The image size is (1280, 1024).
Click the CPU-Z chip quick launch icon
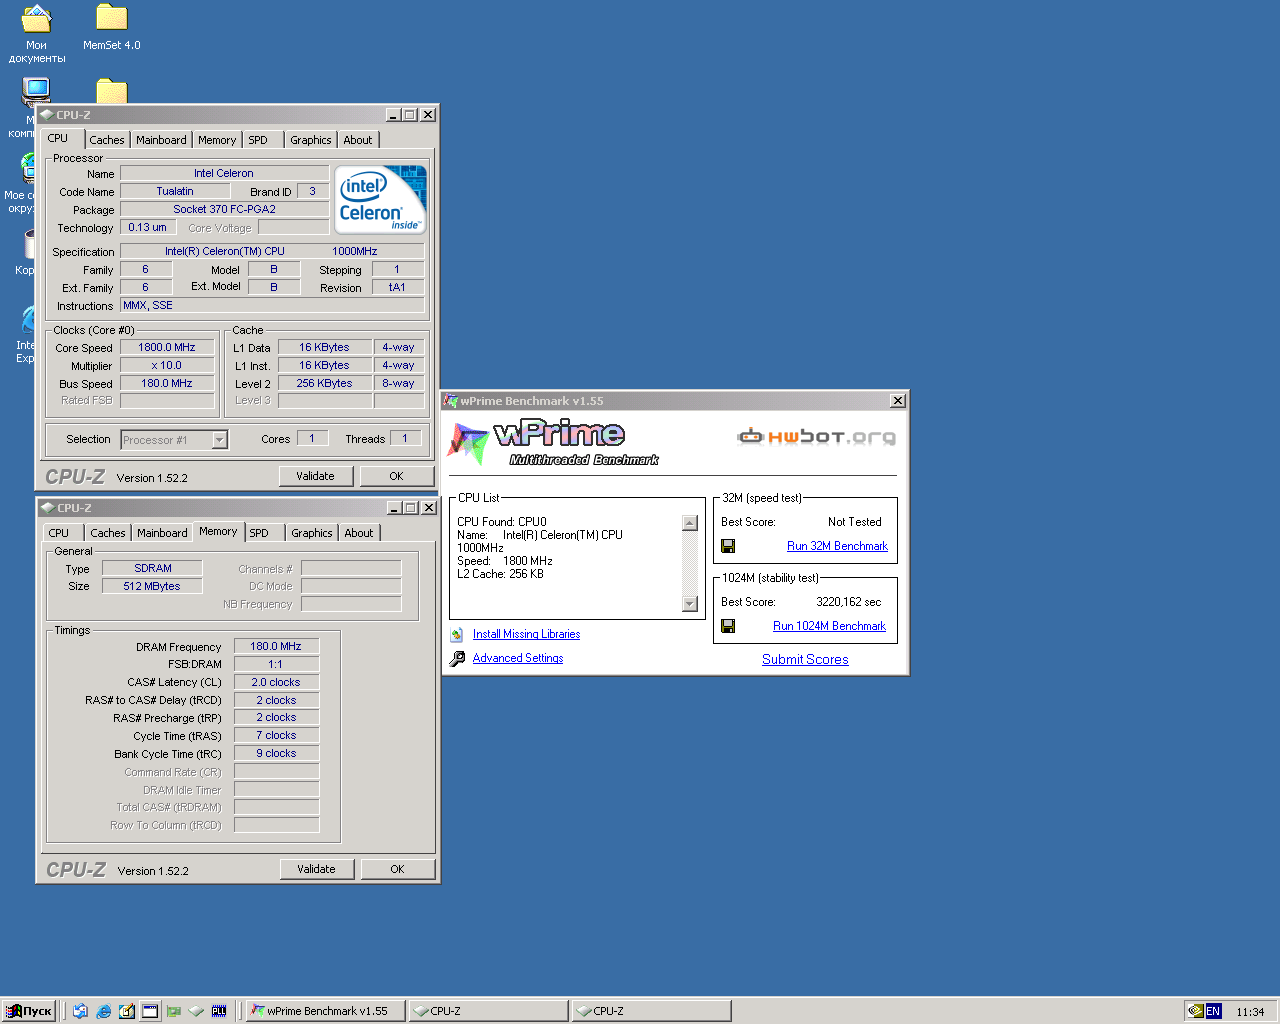[196, 1011]
